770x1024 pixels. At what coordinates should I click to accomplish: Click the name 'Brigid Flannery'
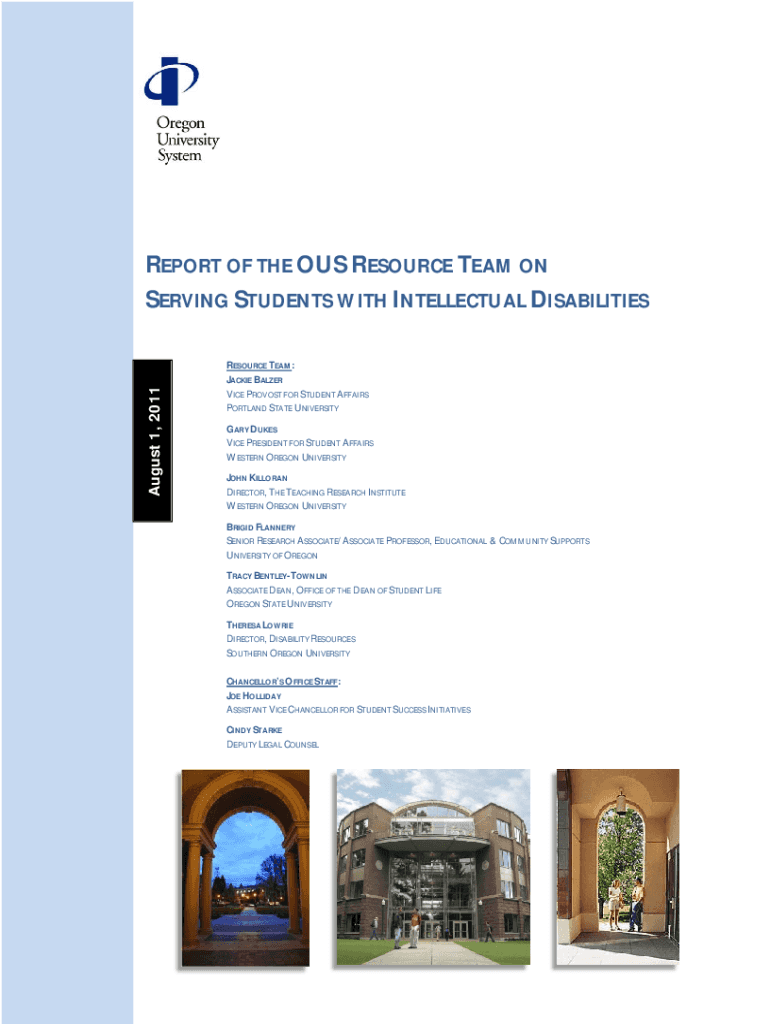point(261,526)
